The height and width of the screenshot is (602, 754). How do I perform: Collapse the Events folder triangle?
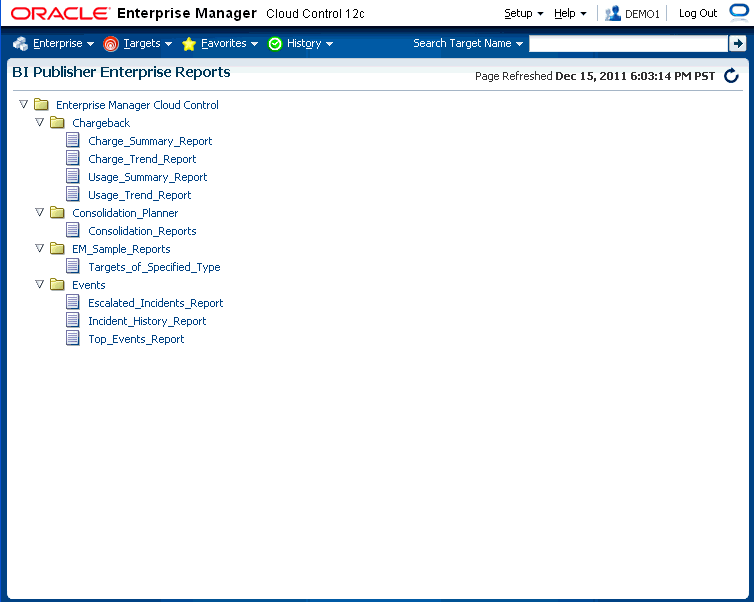click(39, 284)
